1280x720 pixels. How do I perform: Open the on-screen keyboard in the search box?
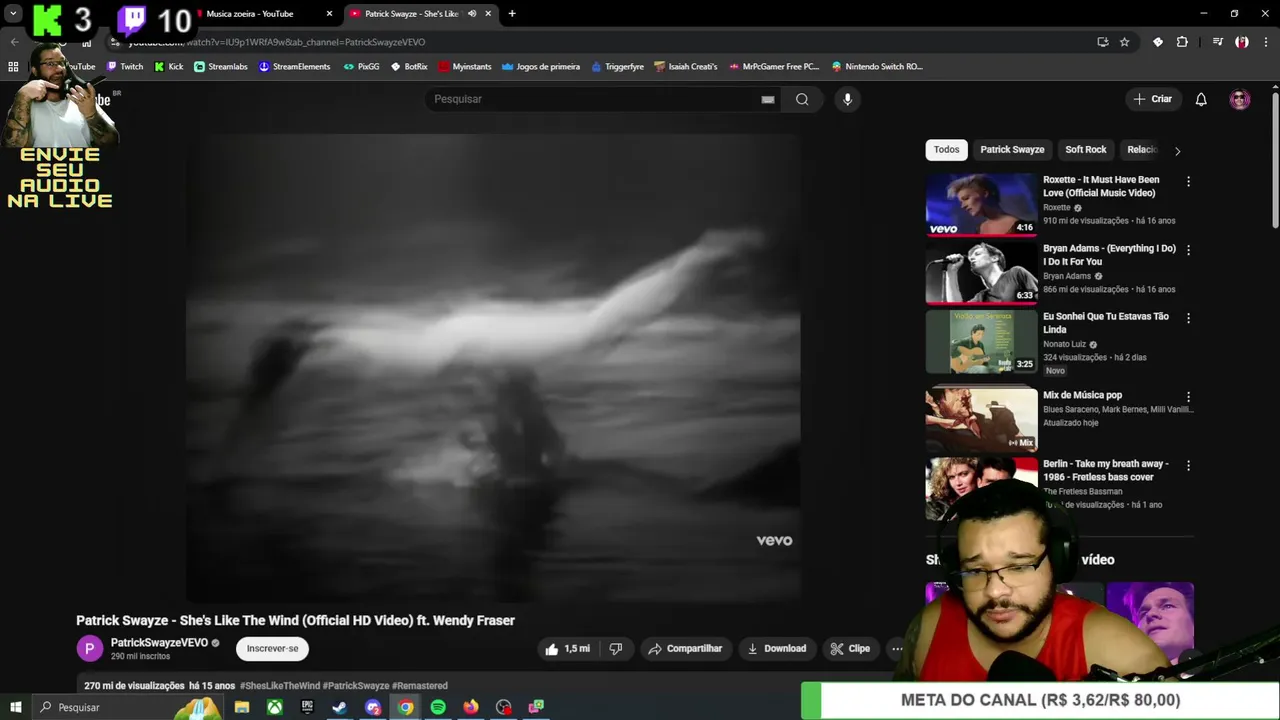click(768, 99)
